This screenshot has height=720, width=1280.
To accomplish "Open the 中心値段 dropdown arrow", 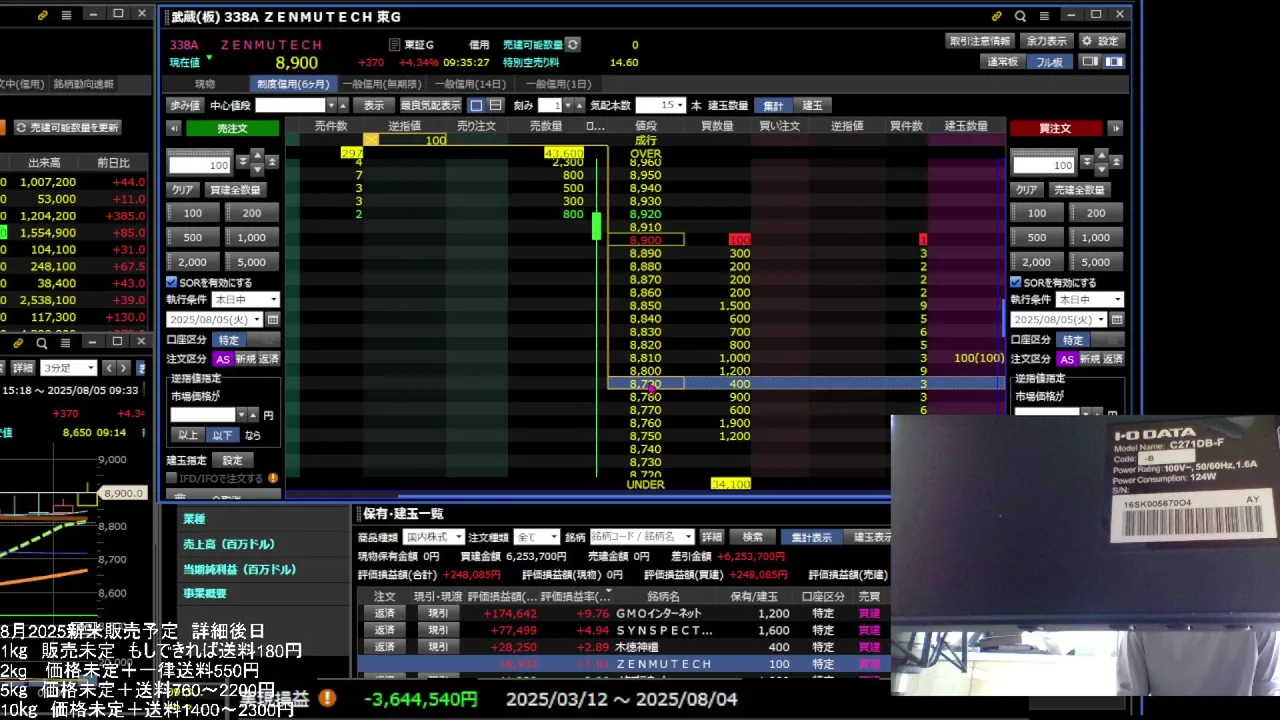I will 331,105.
